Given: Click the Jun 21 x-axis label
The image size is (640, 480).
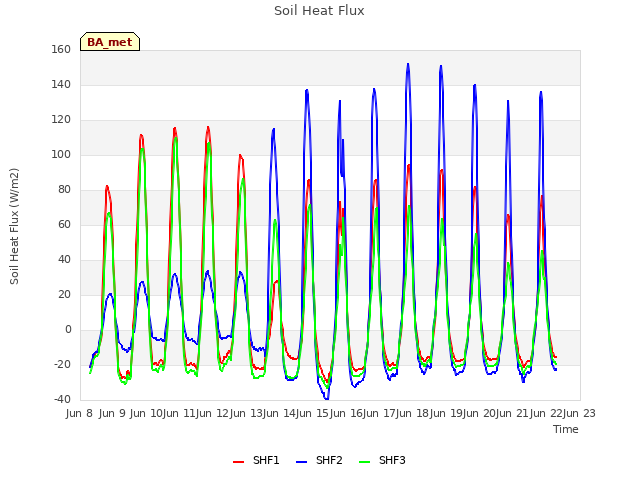Looking at the screenshot, I should [x=513, y=413].
